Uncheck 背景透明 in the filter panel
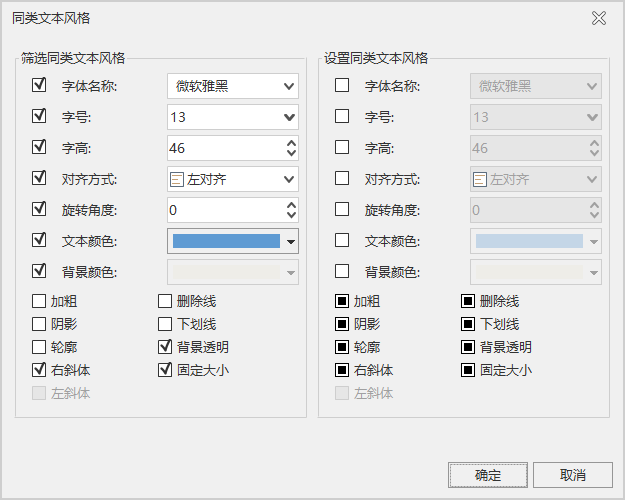625x500 pixels. (166, 347)
